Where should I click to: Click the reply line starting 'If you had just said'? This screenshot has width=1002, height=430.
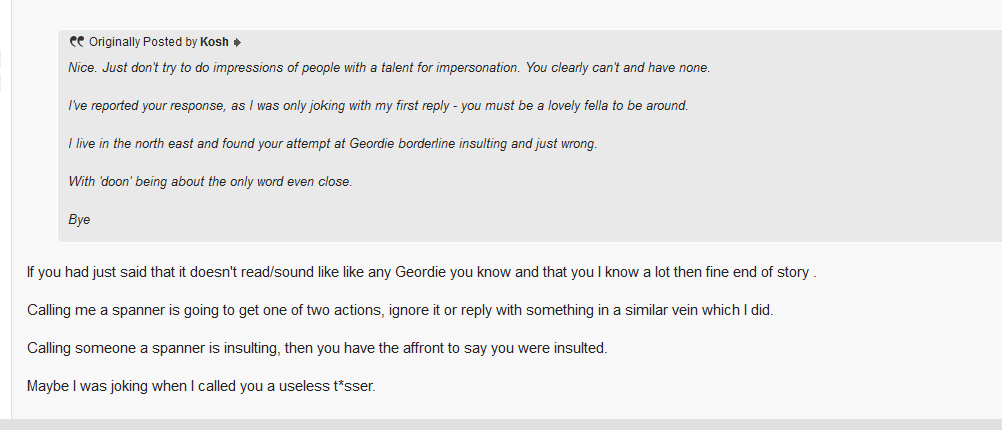[422, 272]
